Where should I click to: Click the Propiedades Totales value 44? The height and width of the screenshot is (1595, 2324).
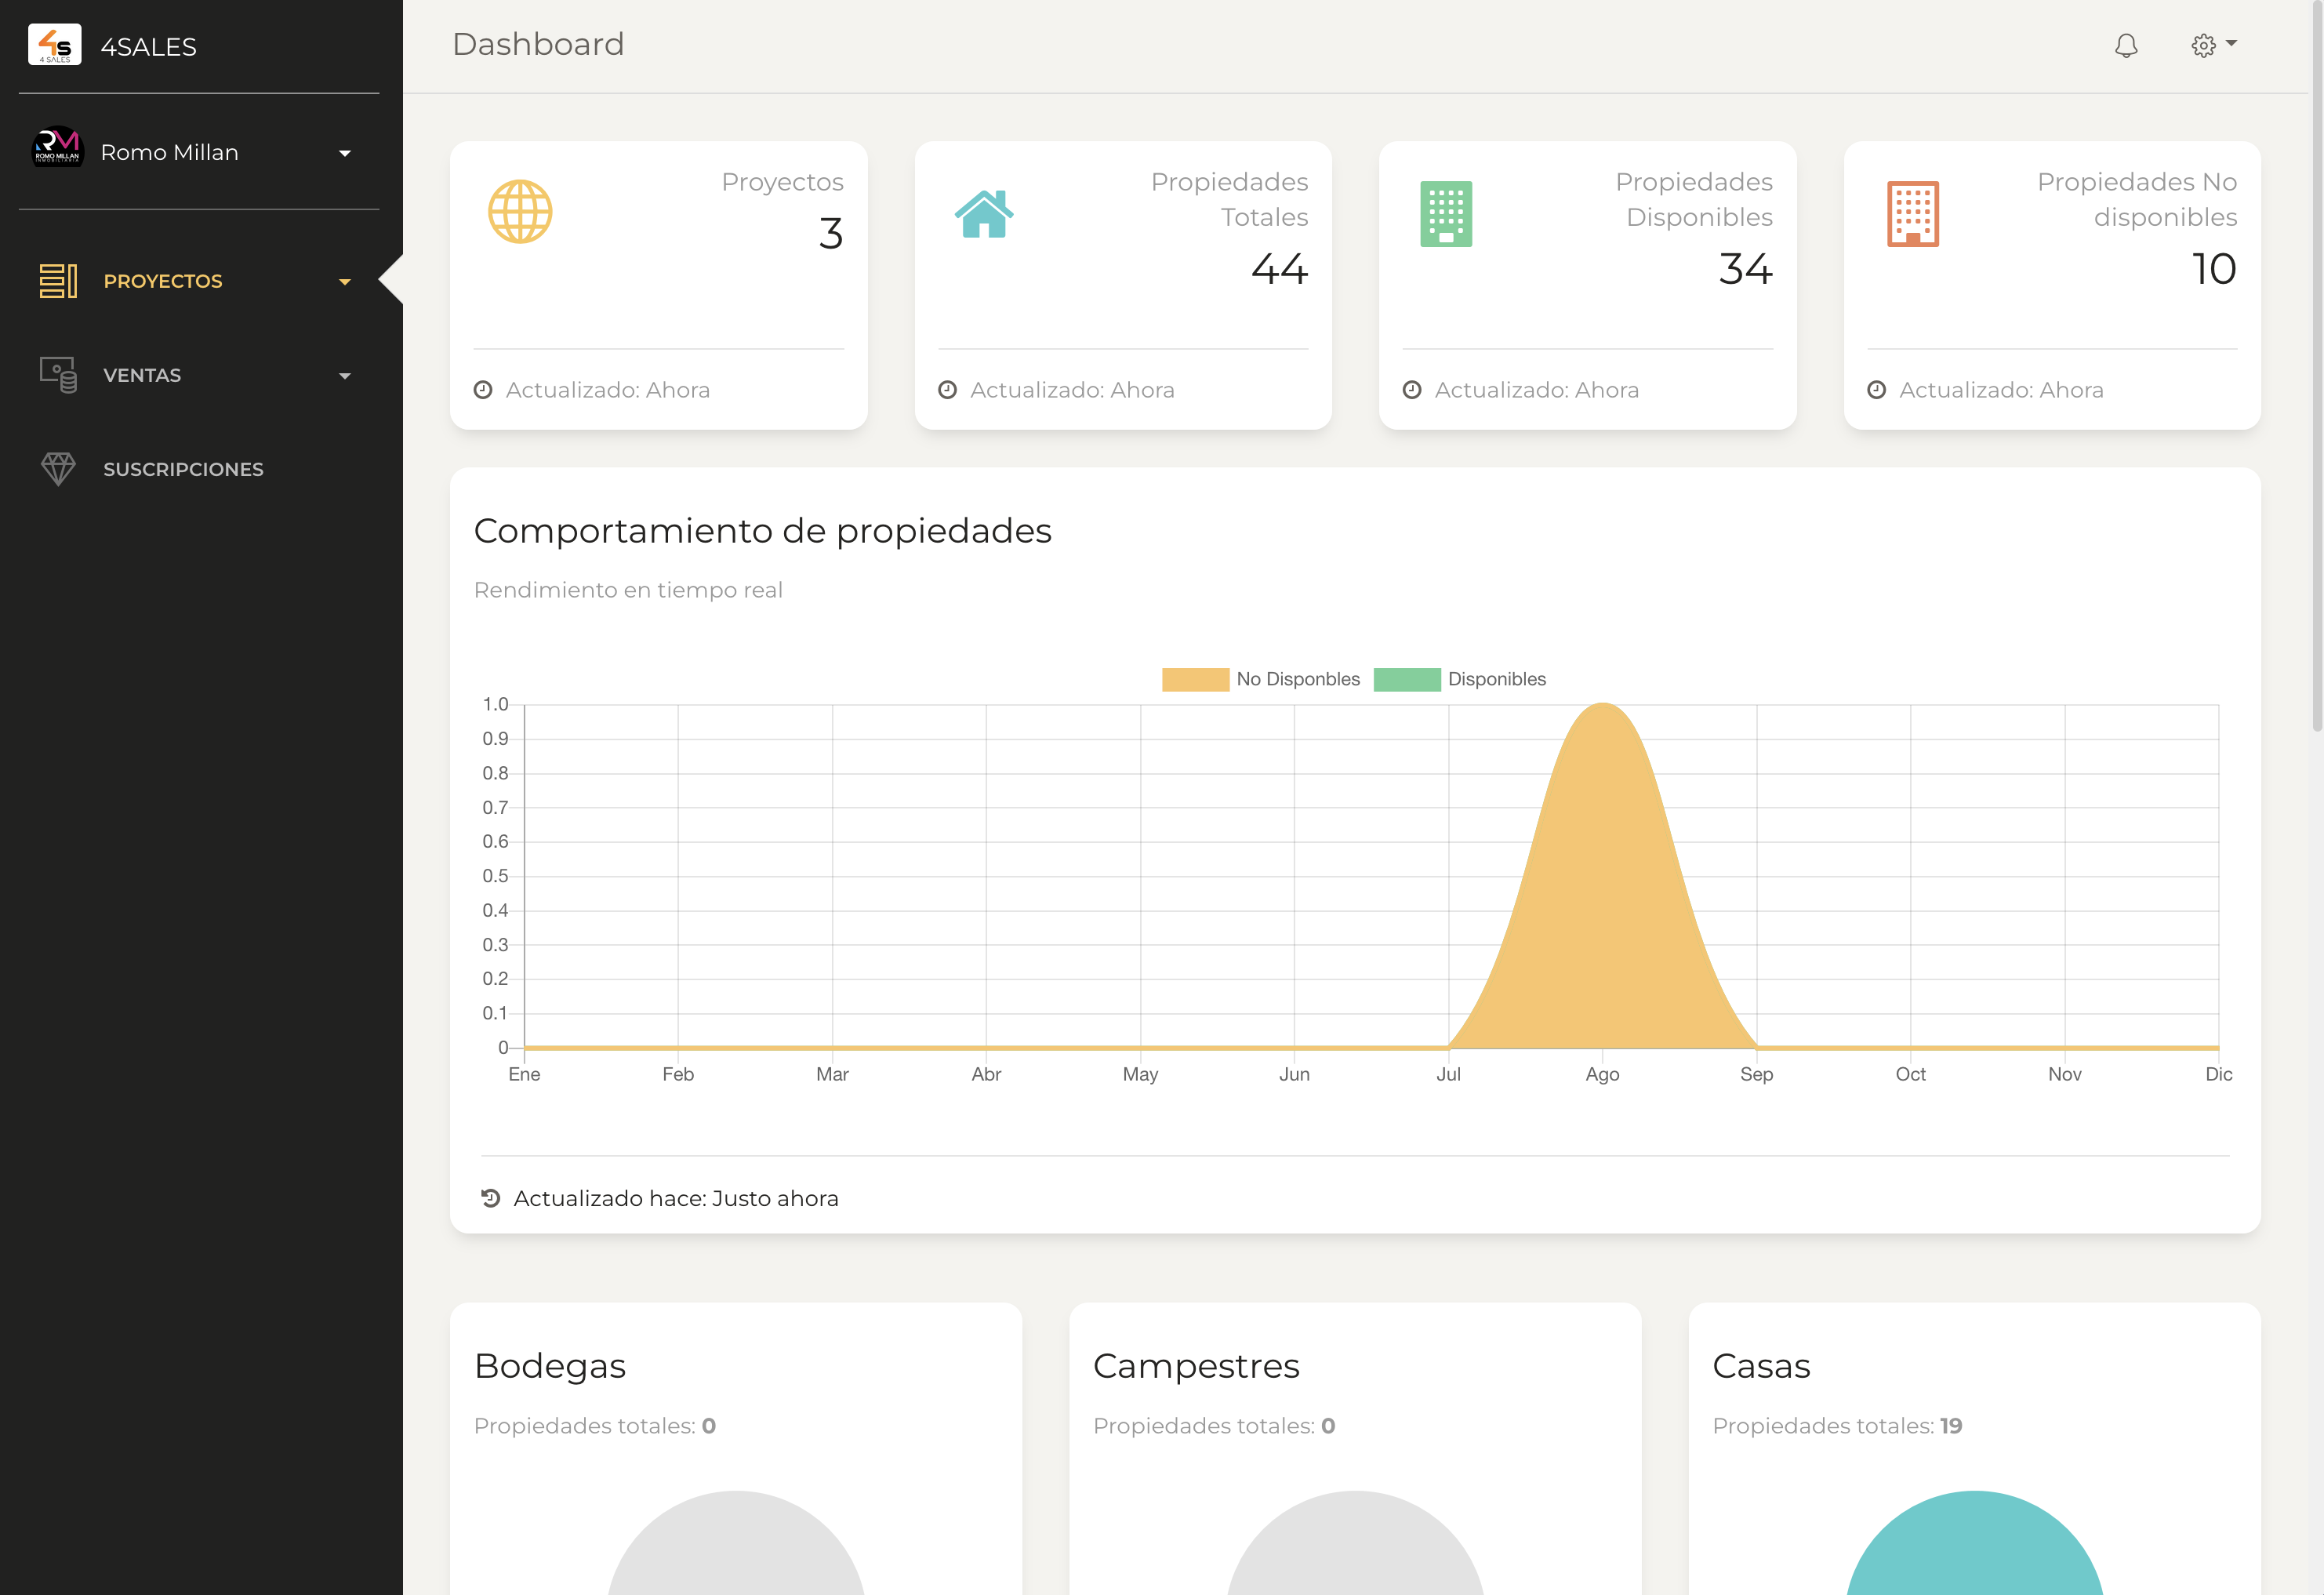[1280, 269]
